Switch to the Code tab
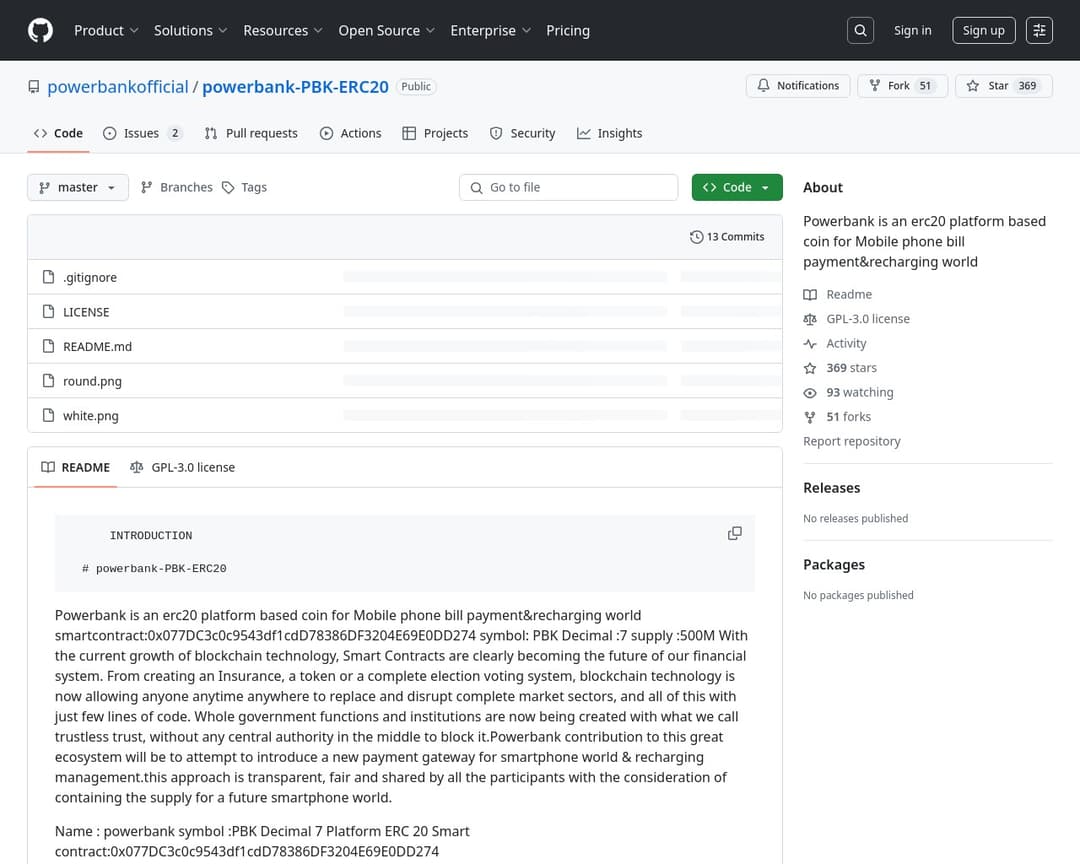 click(x=59, y=133)
